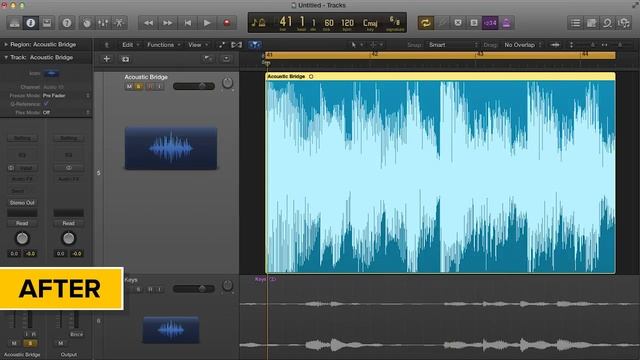Click the Acoustic Bridge waveform track icon
The image size is (640, 360).
click(x=171, y=148)
